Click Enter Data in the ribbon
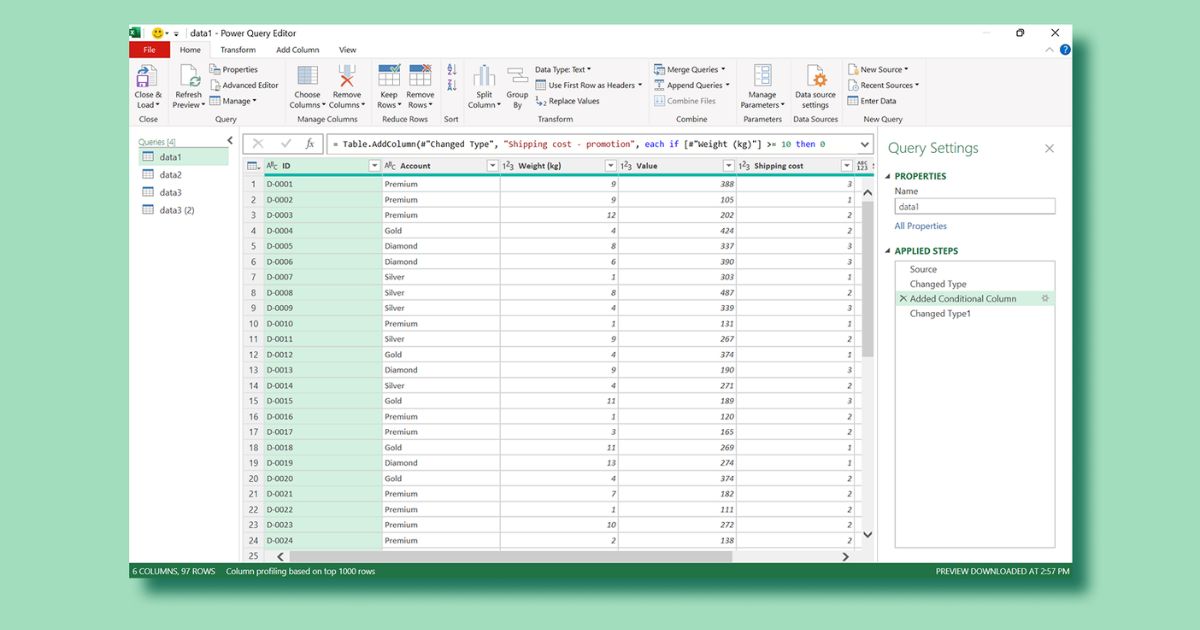Image resolution: width=1200 pixels, height=630 pixels. (x=872, y=101)
